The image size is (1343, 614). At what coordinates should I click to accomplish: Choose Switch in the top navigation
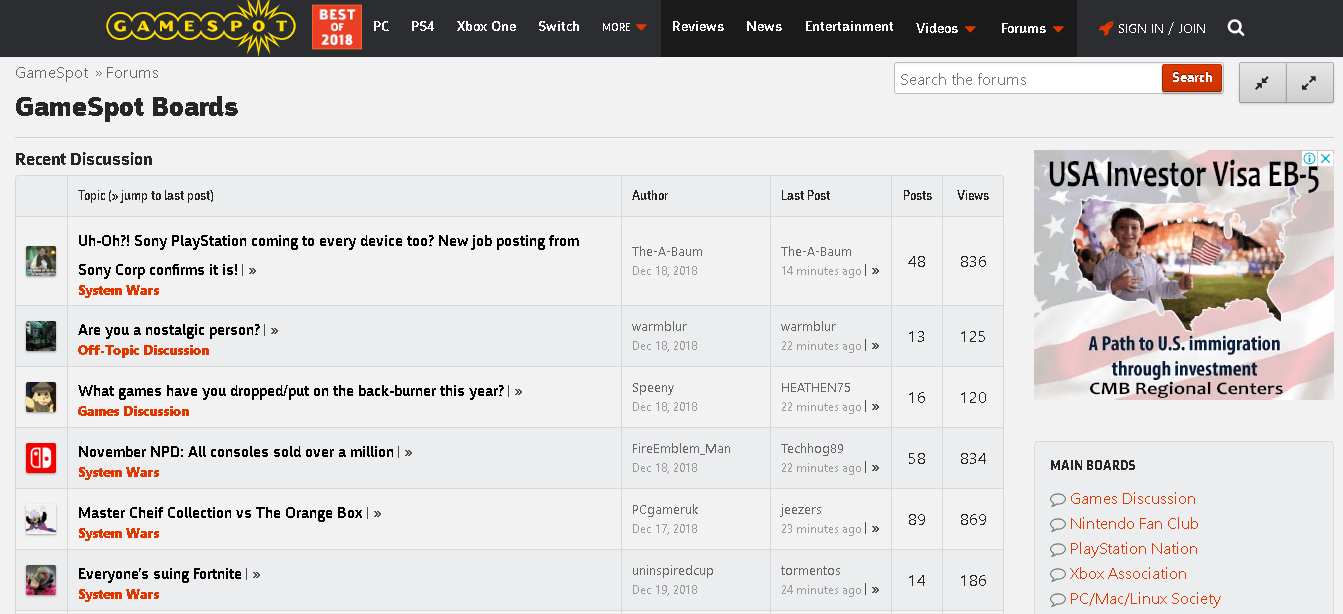click(559, 27)
